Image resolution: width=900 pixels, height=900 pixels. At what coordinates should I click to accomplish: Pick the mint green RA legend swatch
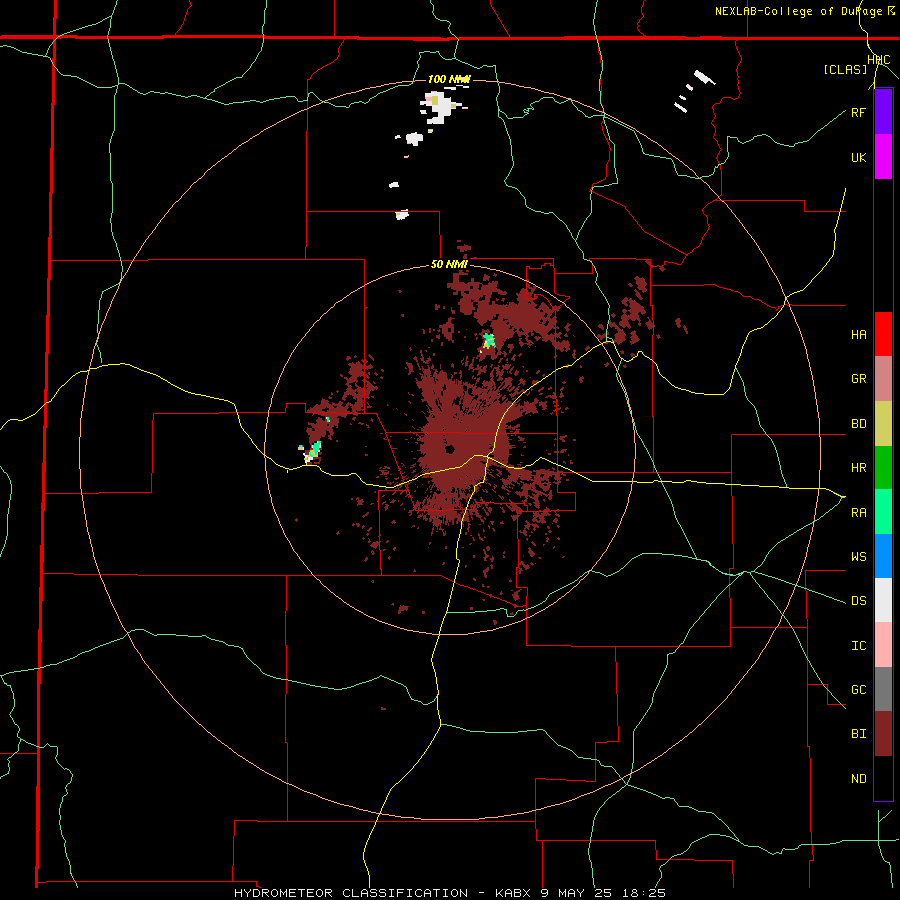pos(883,512)
